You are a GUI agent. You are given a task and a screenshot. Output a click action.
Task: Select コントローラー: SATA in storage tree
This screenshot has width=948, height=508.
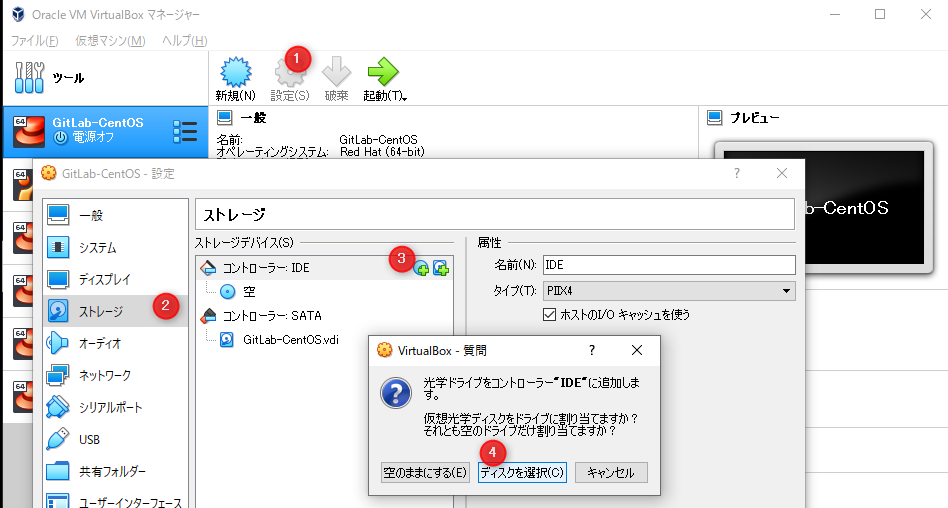(272, 316)
